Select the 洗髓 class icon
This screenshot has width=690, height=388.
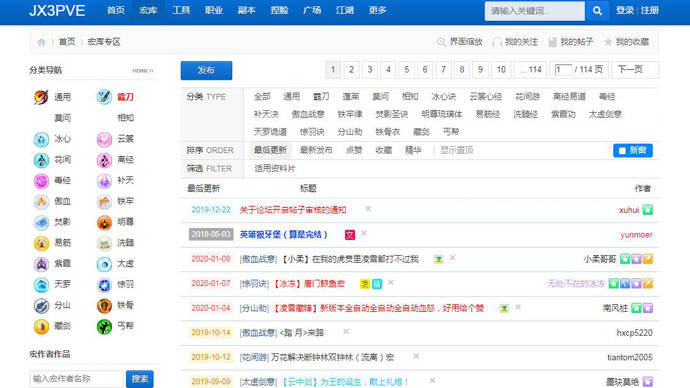point(104,243)
